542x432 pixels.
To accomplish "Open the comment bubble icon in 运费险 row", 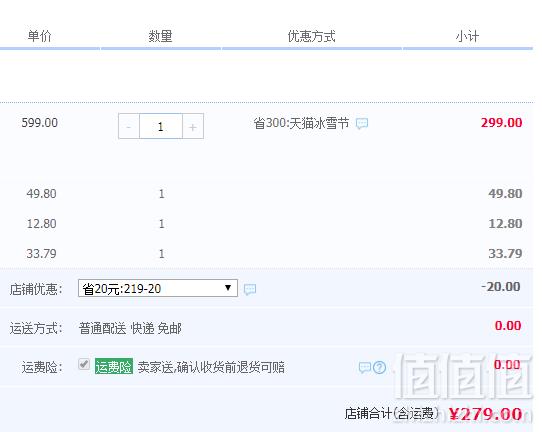I will tap(364, 367).
